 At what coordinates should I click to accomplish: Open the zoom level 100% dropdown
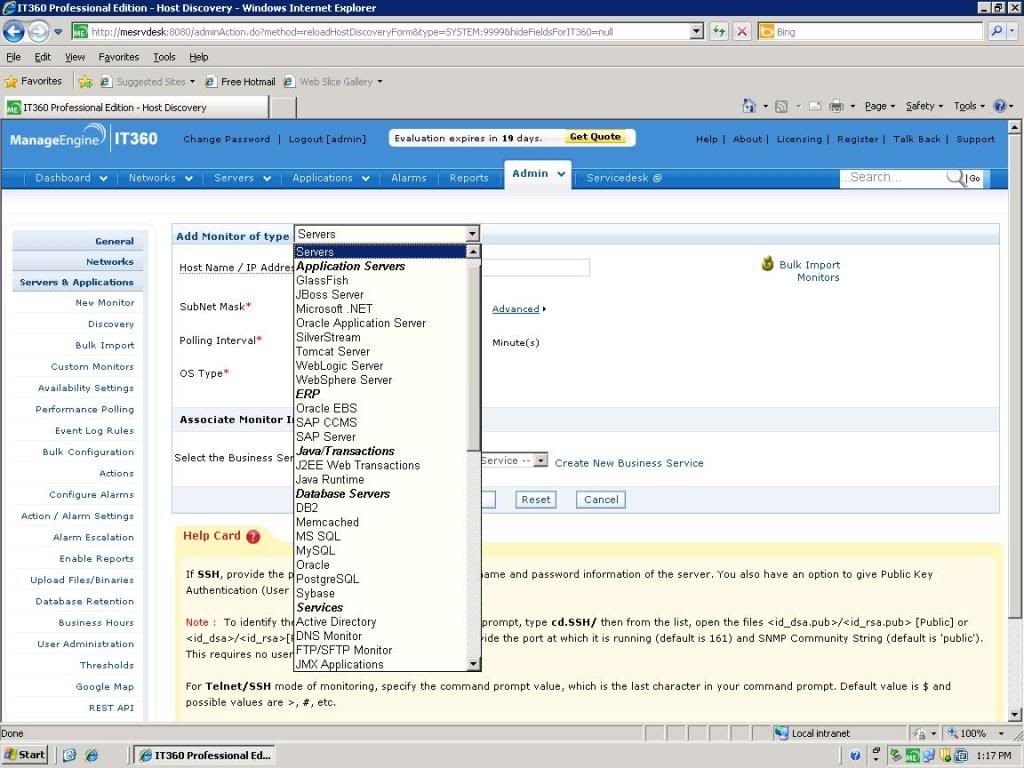[1001, 733]
